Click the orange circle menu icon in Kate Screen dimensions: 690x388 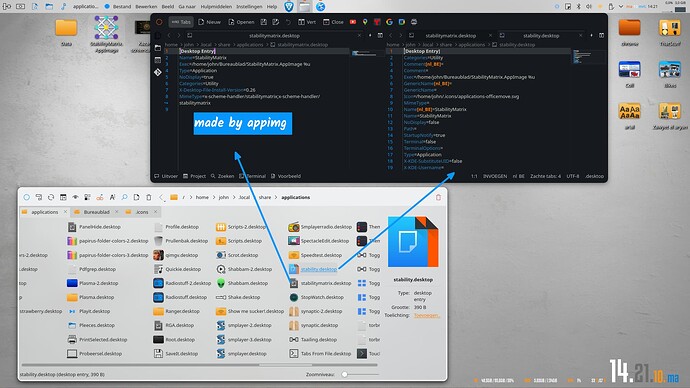point(159,22)
